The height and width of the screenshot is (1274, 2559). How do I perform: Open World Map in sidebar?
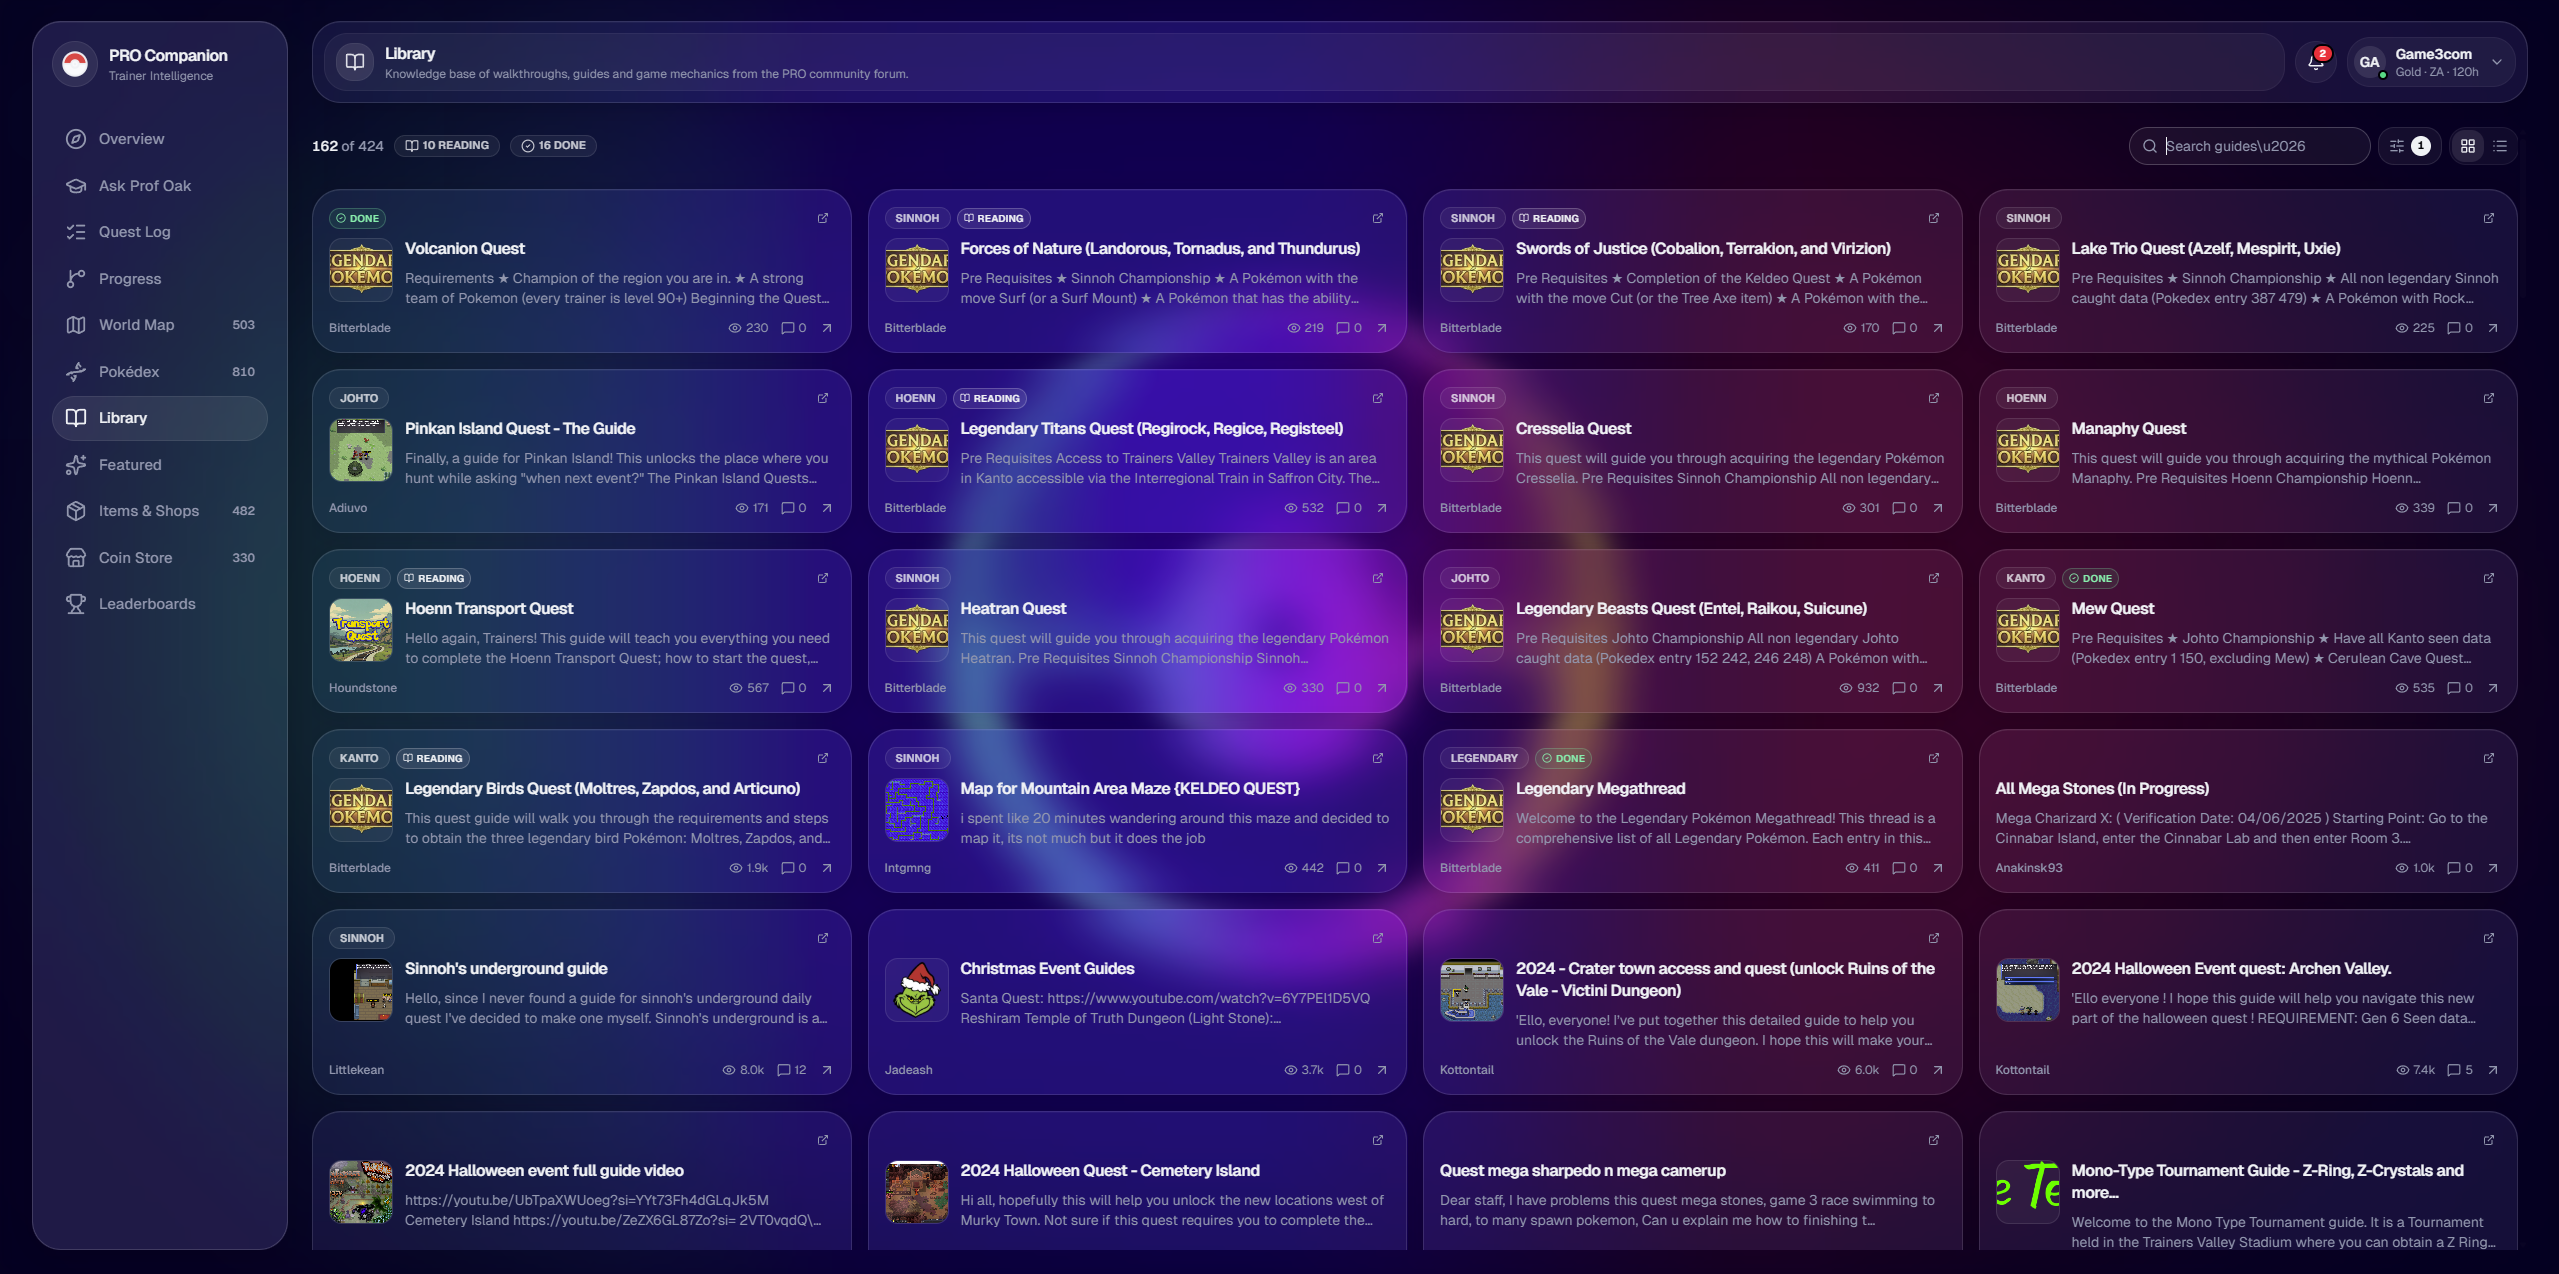point(137,325)
